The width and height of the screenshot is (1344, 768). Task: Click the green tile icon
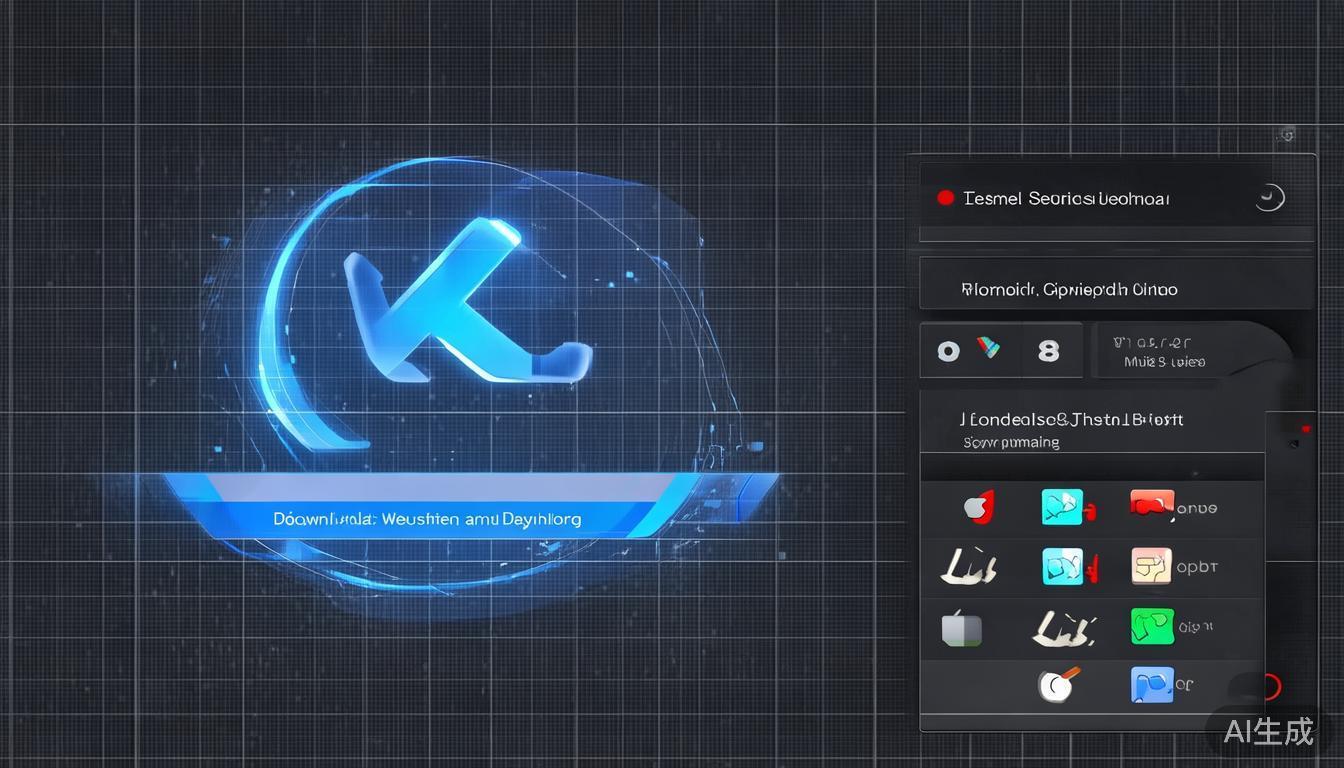point(1152,626)
